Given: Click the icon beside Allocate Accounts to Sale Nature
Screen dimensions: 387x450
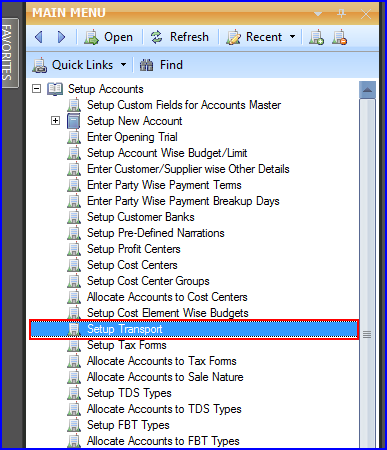Looking at the screenshot, I should (x=74, y=377).
